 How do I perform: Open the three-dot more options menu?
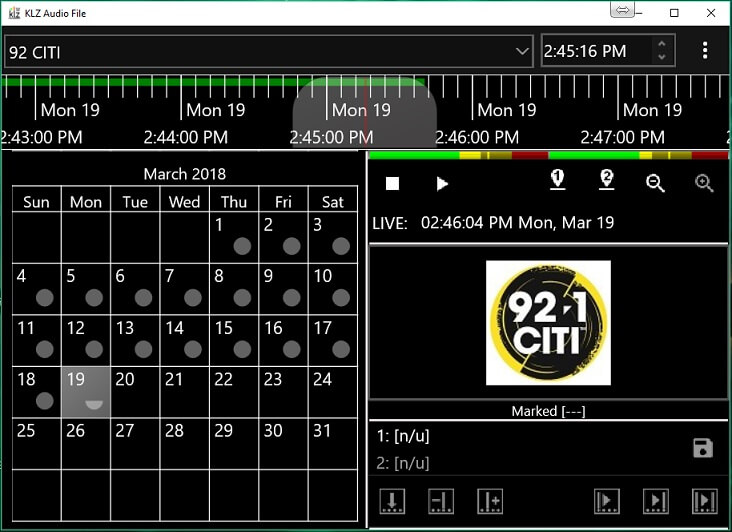(705, 50)
